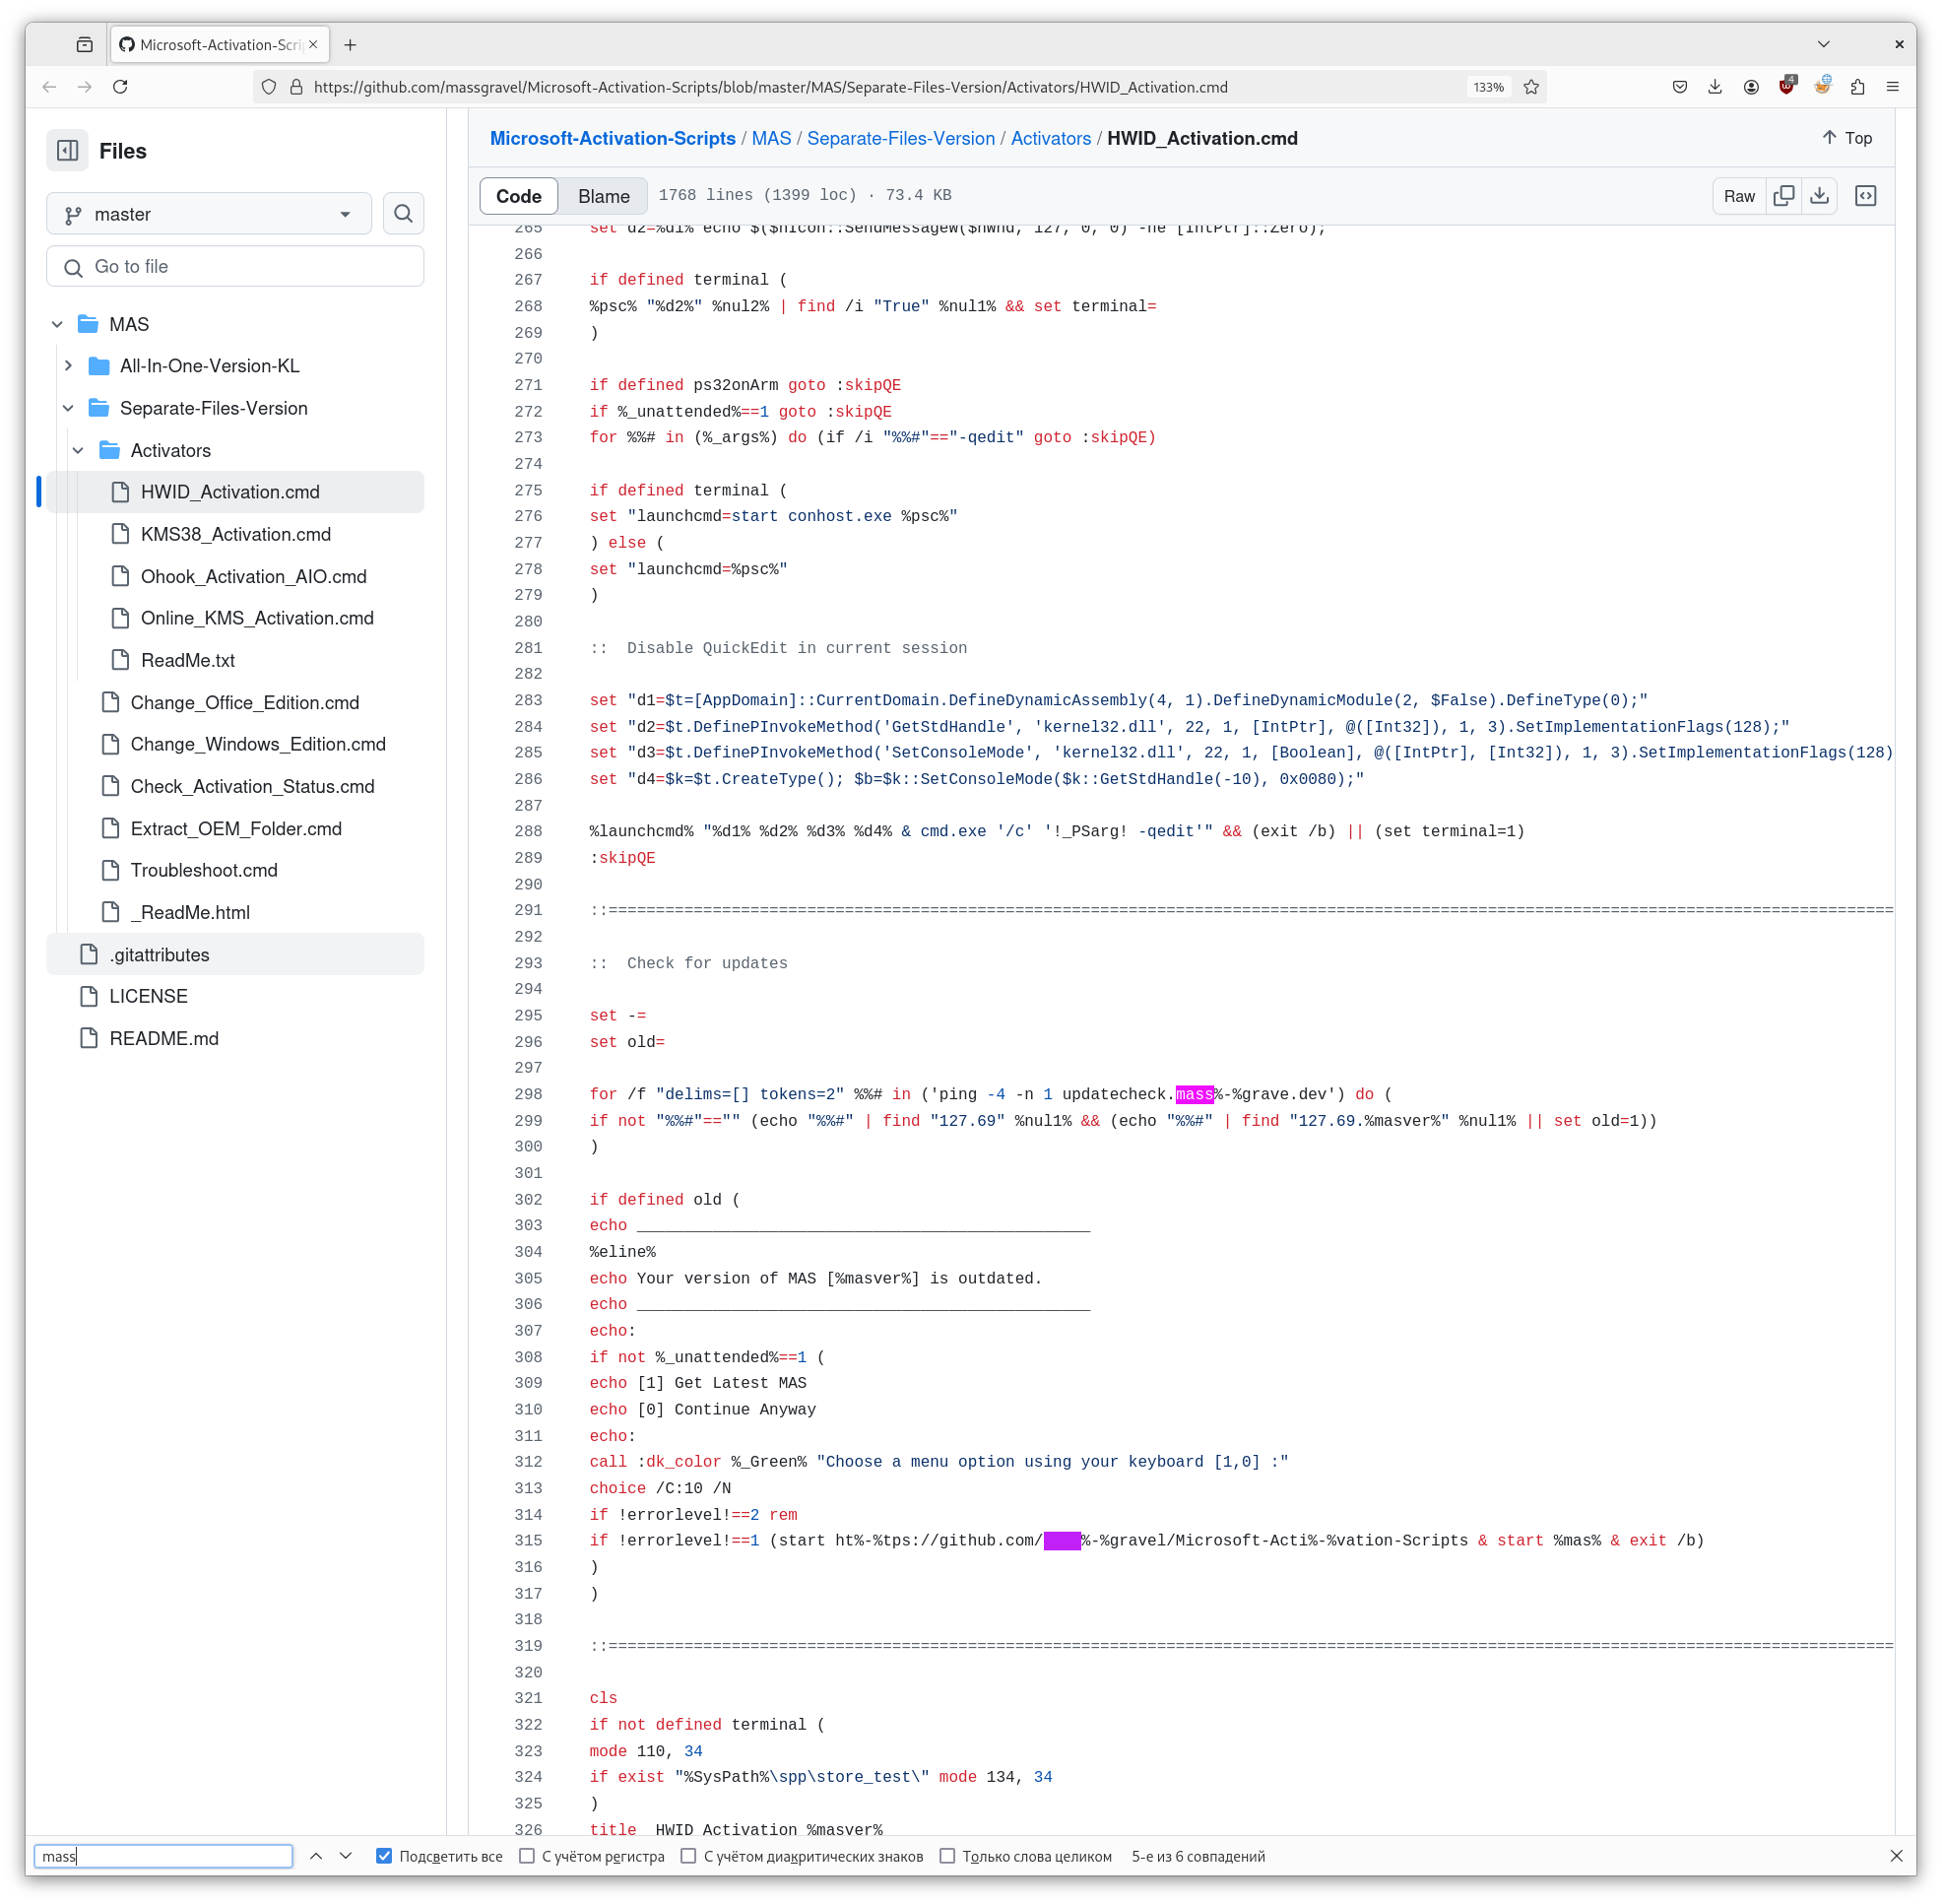The height and width of the screenshot is (1904, 1942).
Task: Reload the page
Action: pyautogui.click(x=120, y=87)
